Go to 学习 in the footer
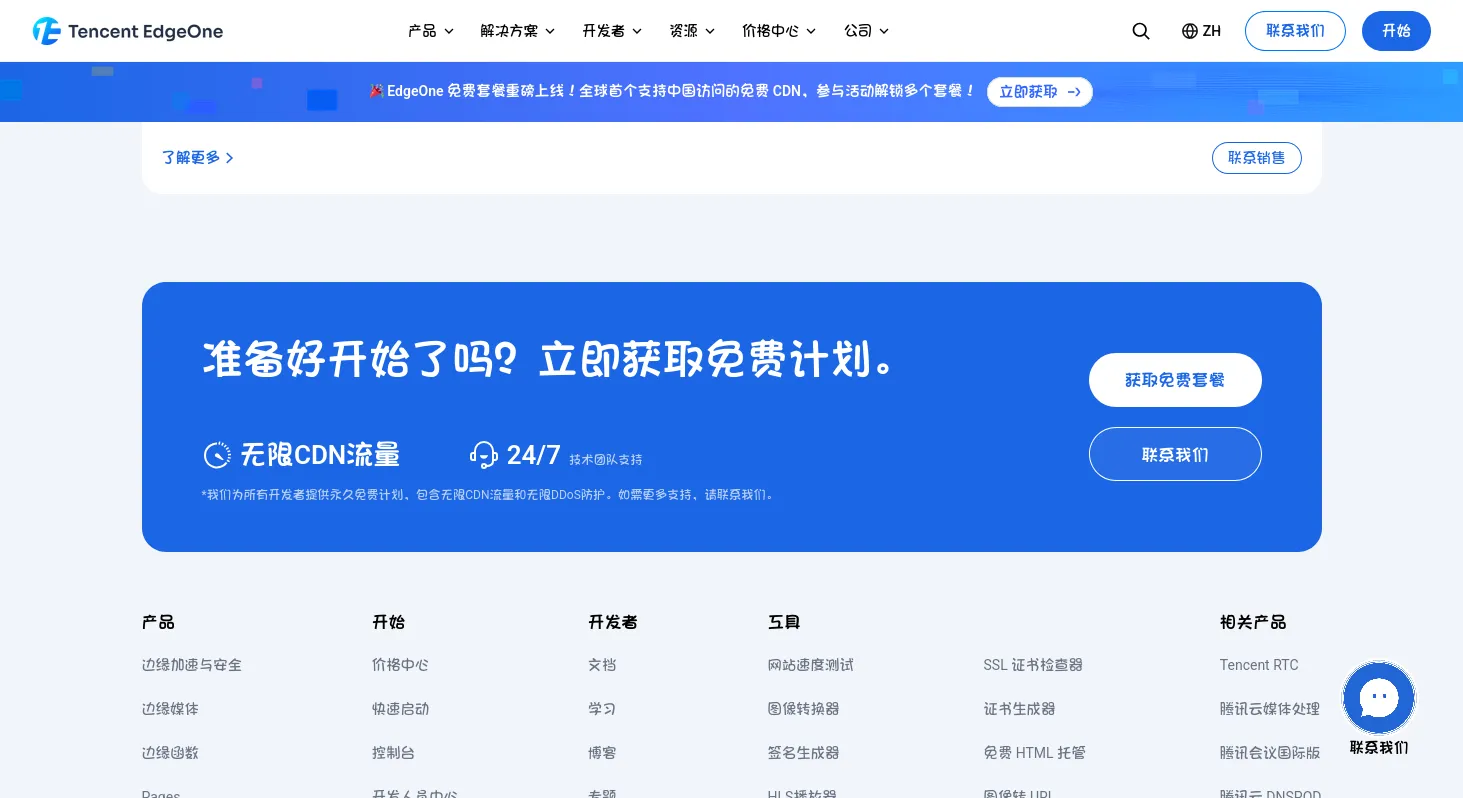Image resolution: width=1463 pixels, height=798 pixels. [602, 709]
